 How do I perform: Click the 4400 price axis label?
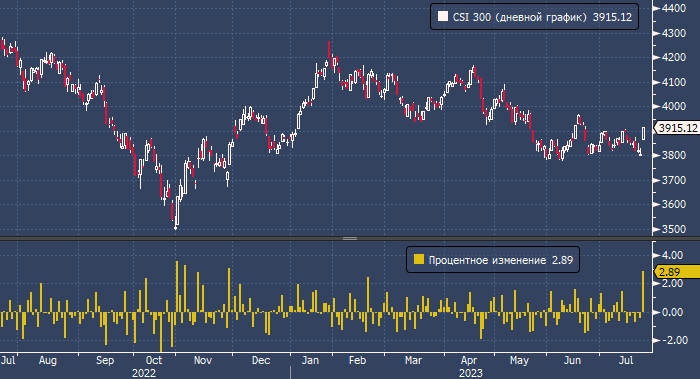pyautogui.click(x=674, y=8)
